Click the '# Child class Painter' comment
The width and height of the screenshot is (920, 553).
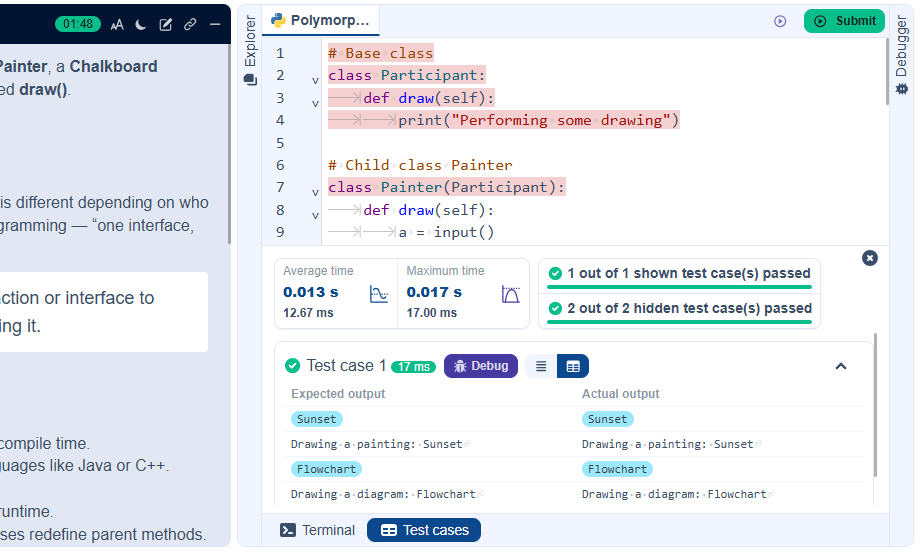click(420, 165)
